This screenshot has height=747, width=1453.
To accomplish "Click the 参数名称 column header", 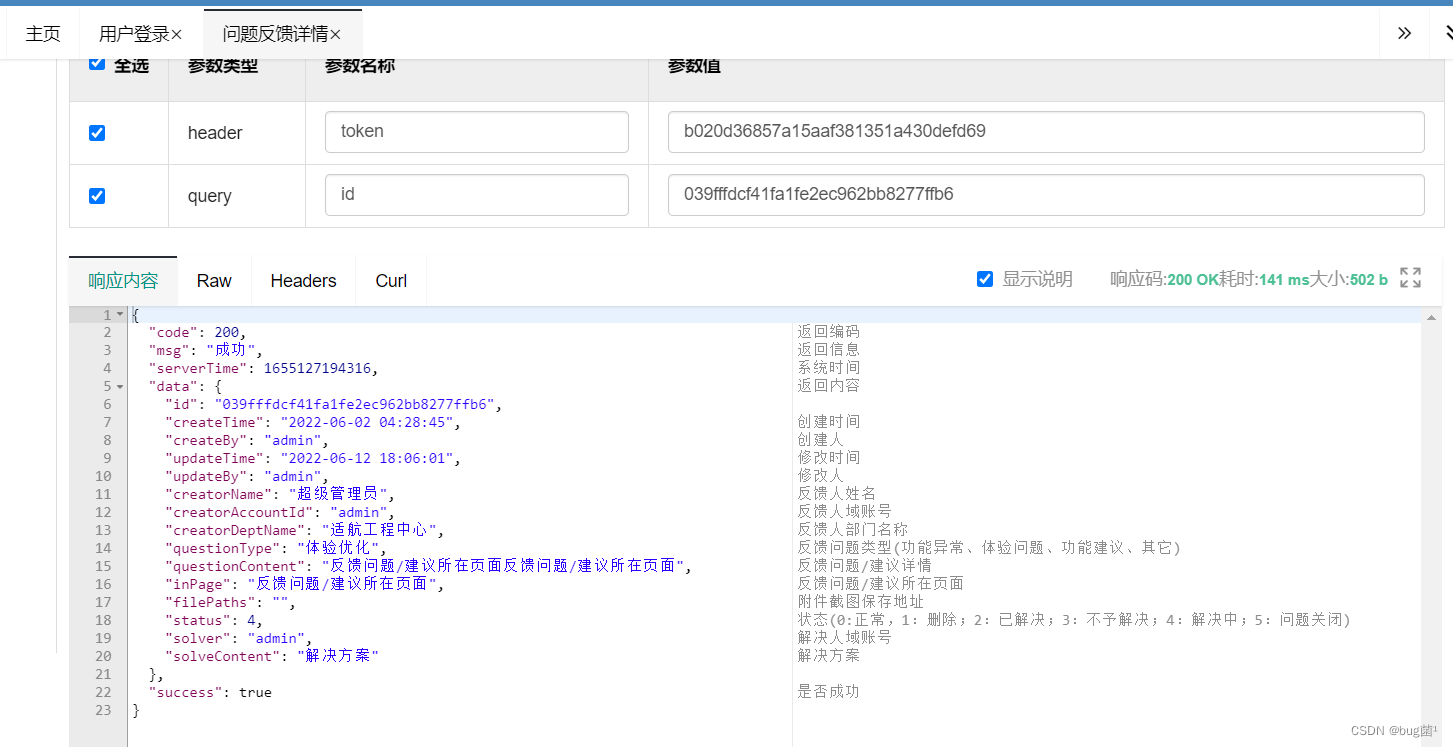I will [360, 67].
